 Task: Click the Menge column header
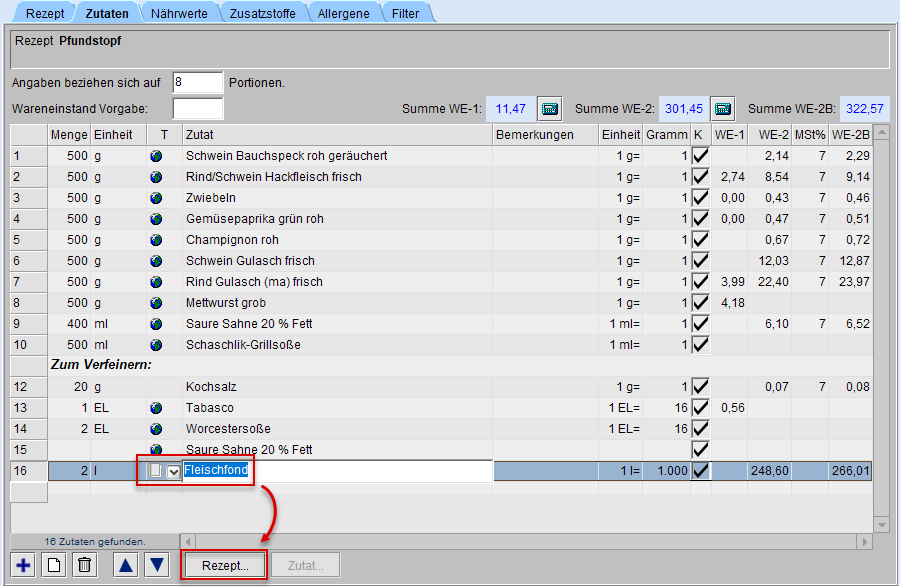[x=69, y=135]
